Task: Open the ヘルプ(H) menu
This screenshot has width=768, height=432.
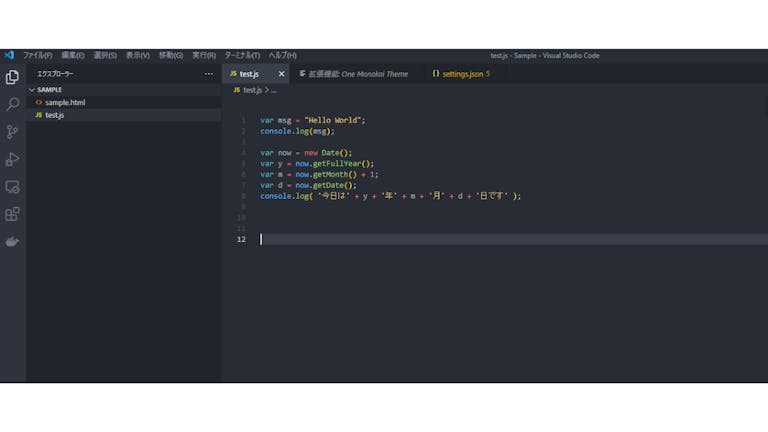Action: (283, 55)
